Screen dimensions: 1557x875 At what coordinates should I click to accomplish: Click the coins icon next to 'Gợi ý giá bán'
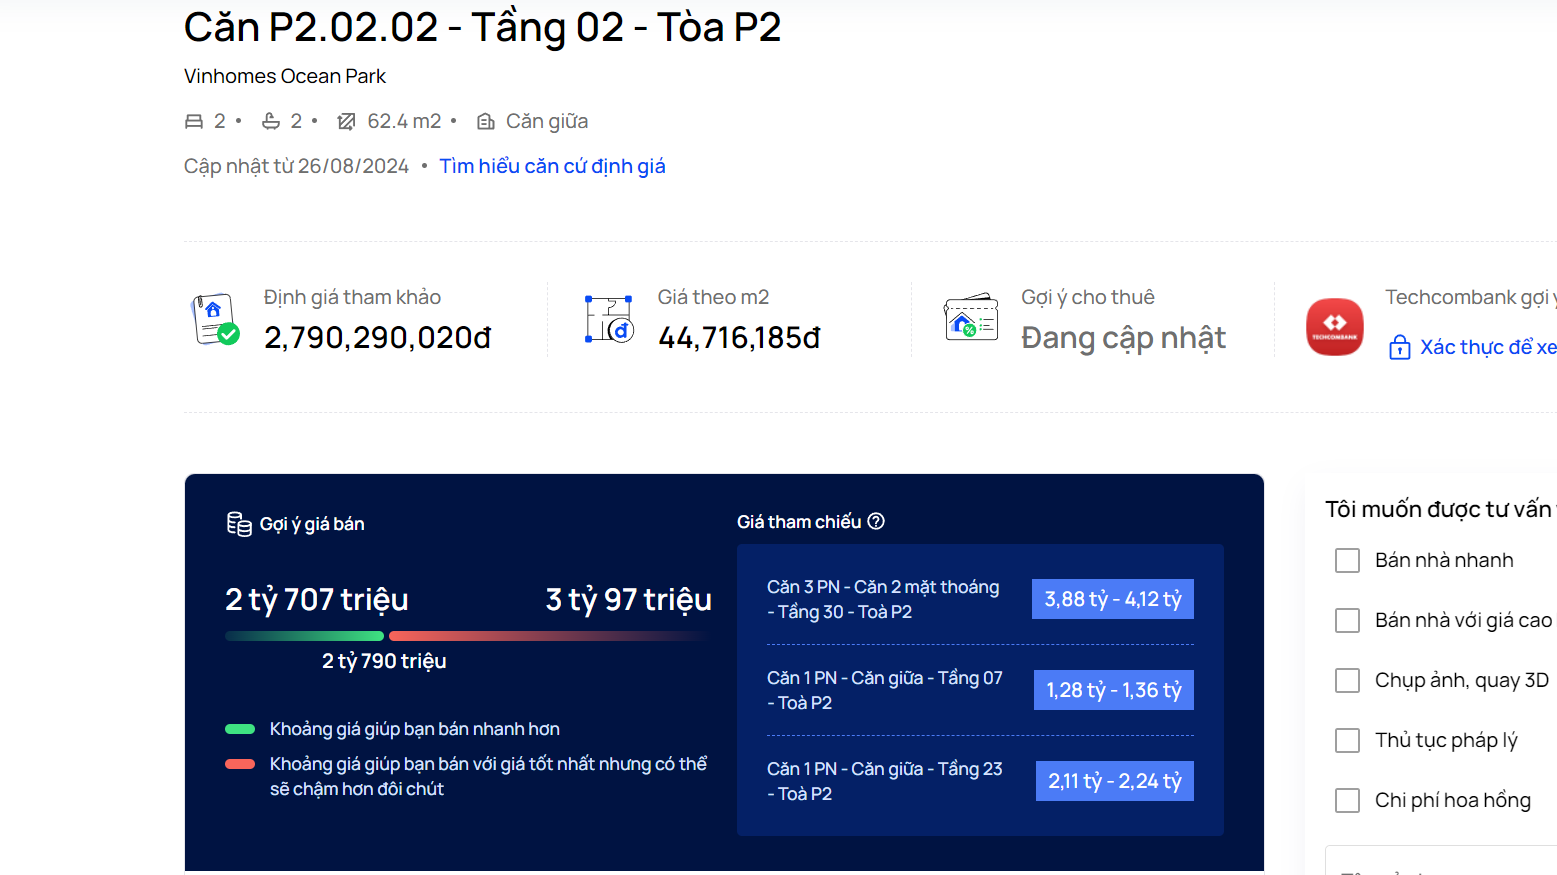(239, 524)
